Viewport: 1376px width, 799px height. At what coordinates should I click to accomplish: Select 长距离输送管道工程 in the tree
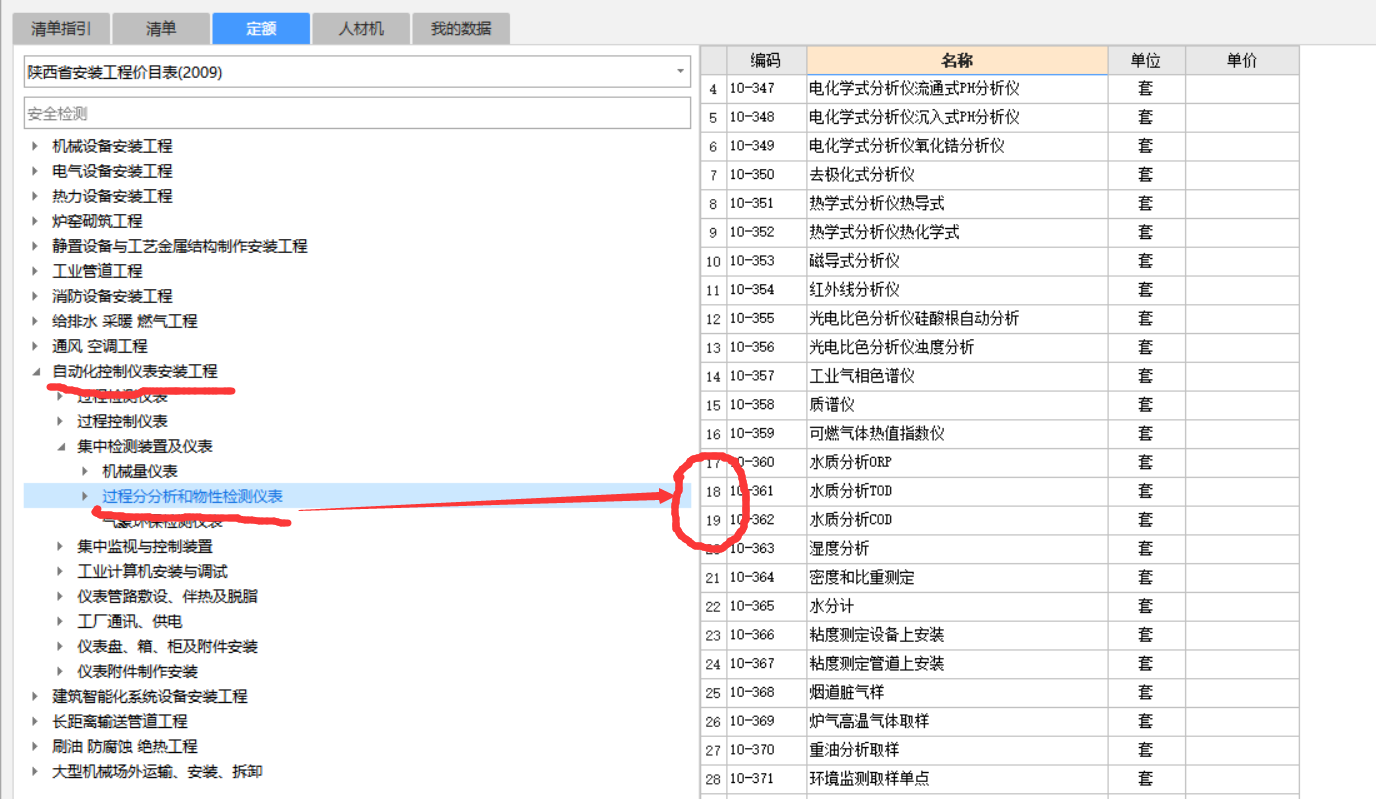[x=120, y=721]
